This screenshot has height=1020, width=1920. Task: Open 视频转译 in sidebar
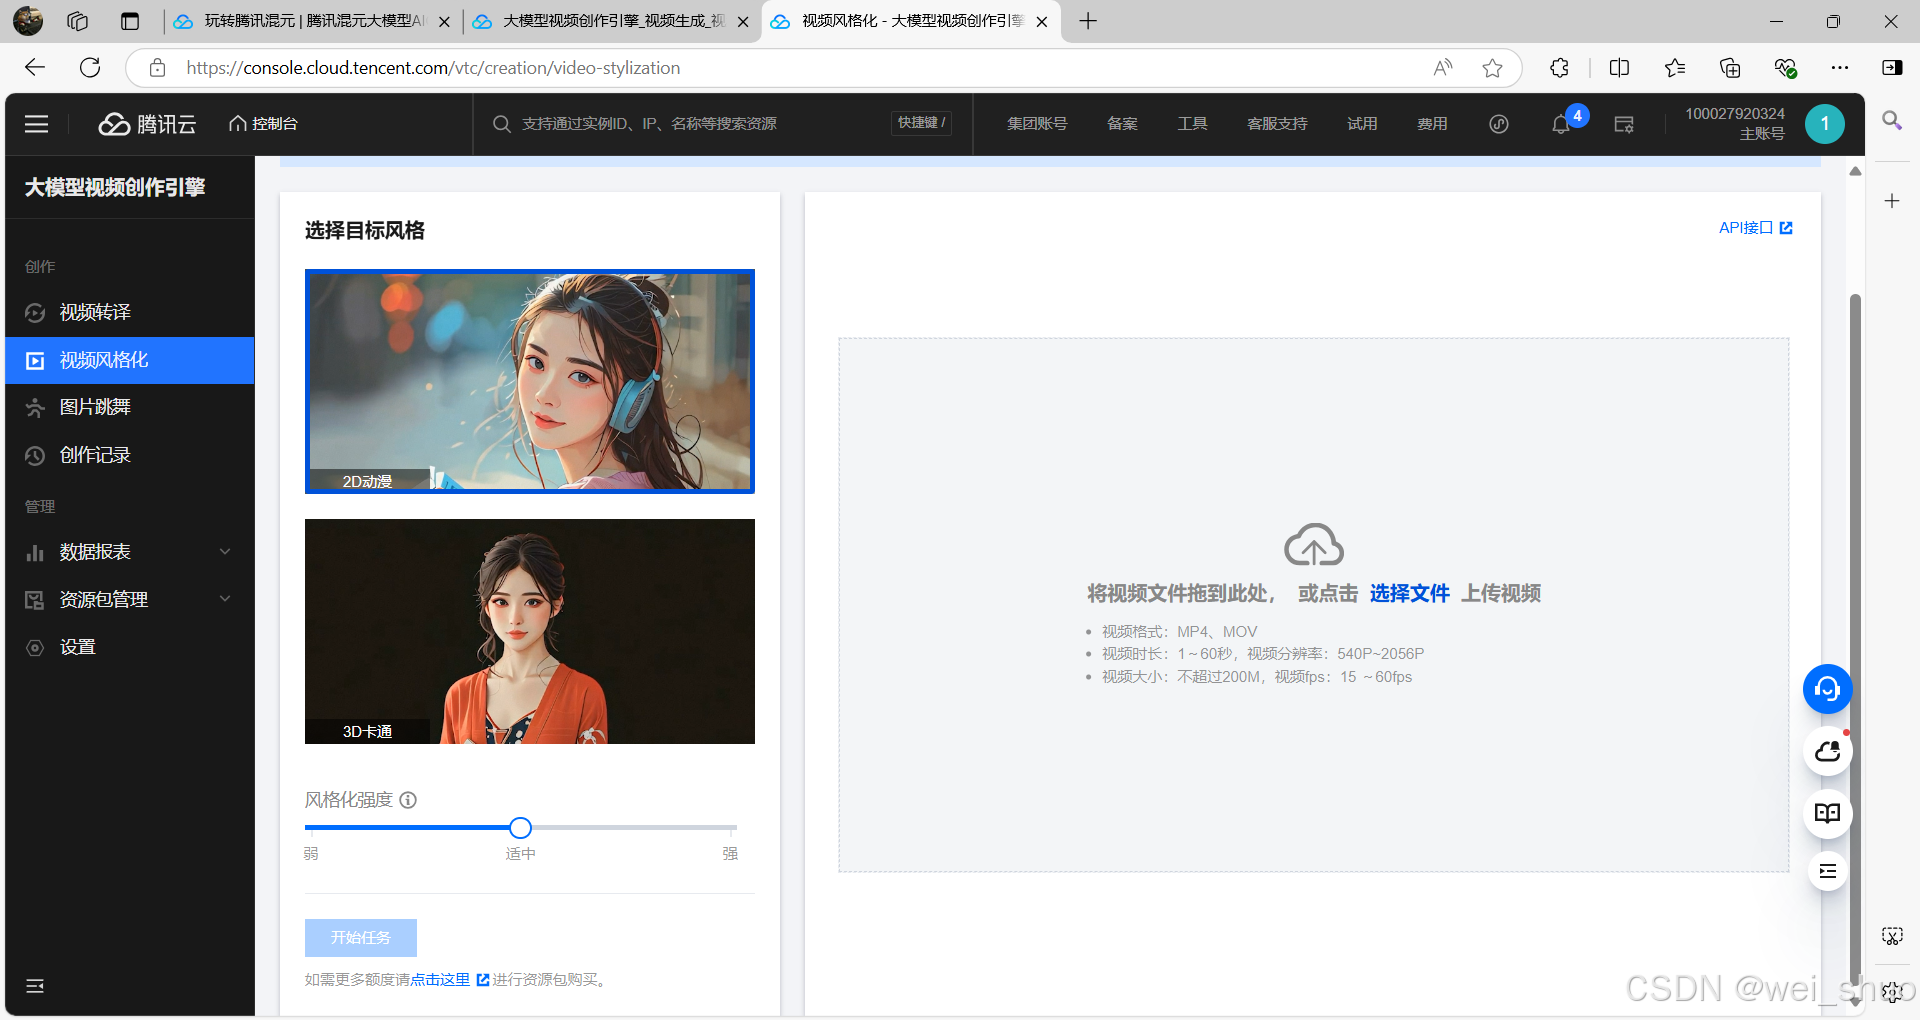pos(130,313)
